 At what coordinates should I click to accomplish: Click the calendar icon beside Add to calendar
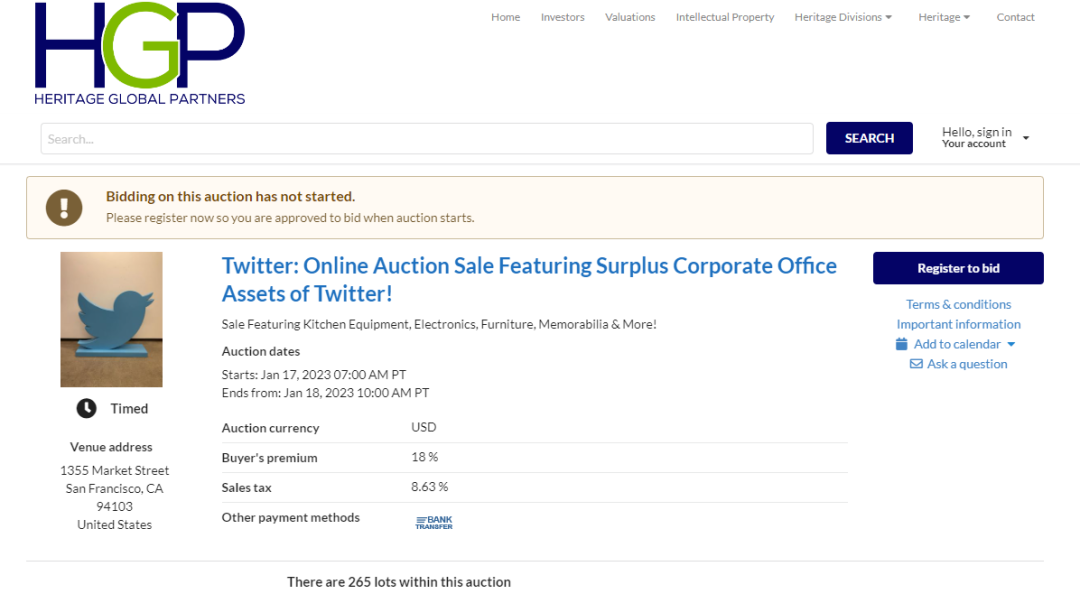(x=902, y=344)
